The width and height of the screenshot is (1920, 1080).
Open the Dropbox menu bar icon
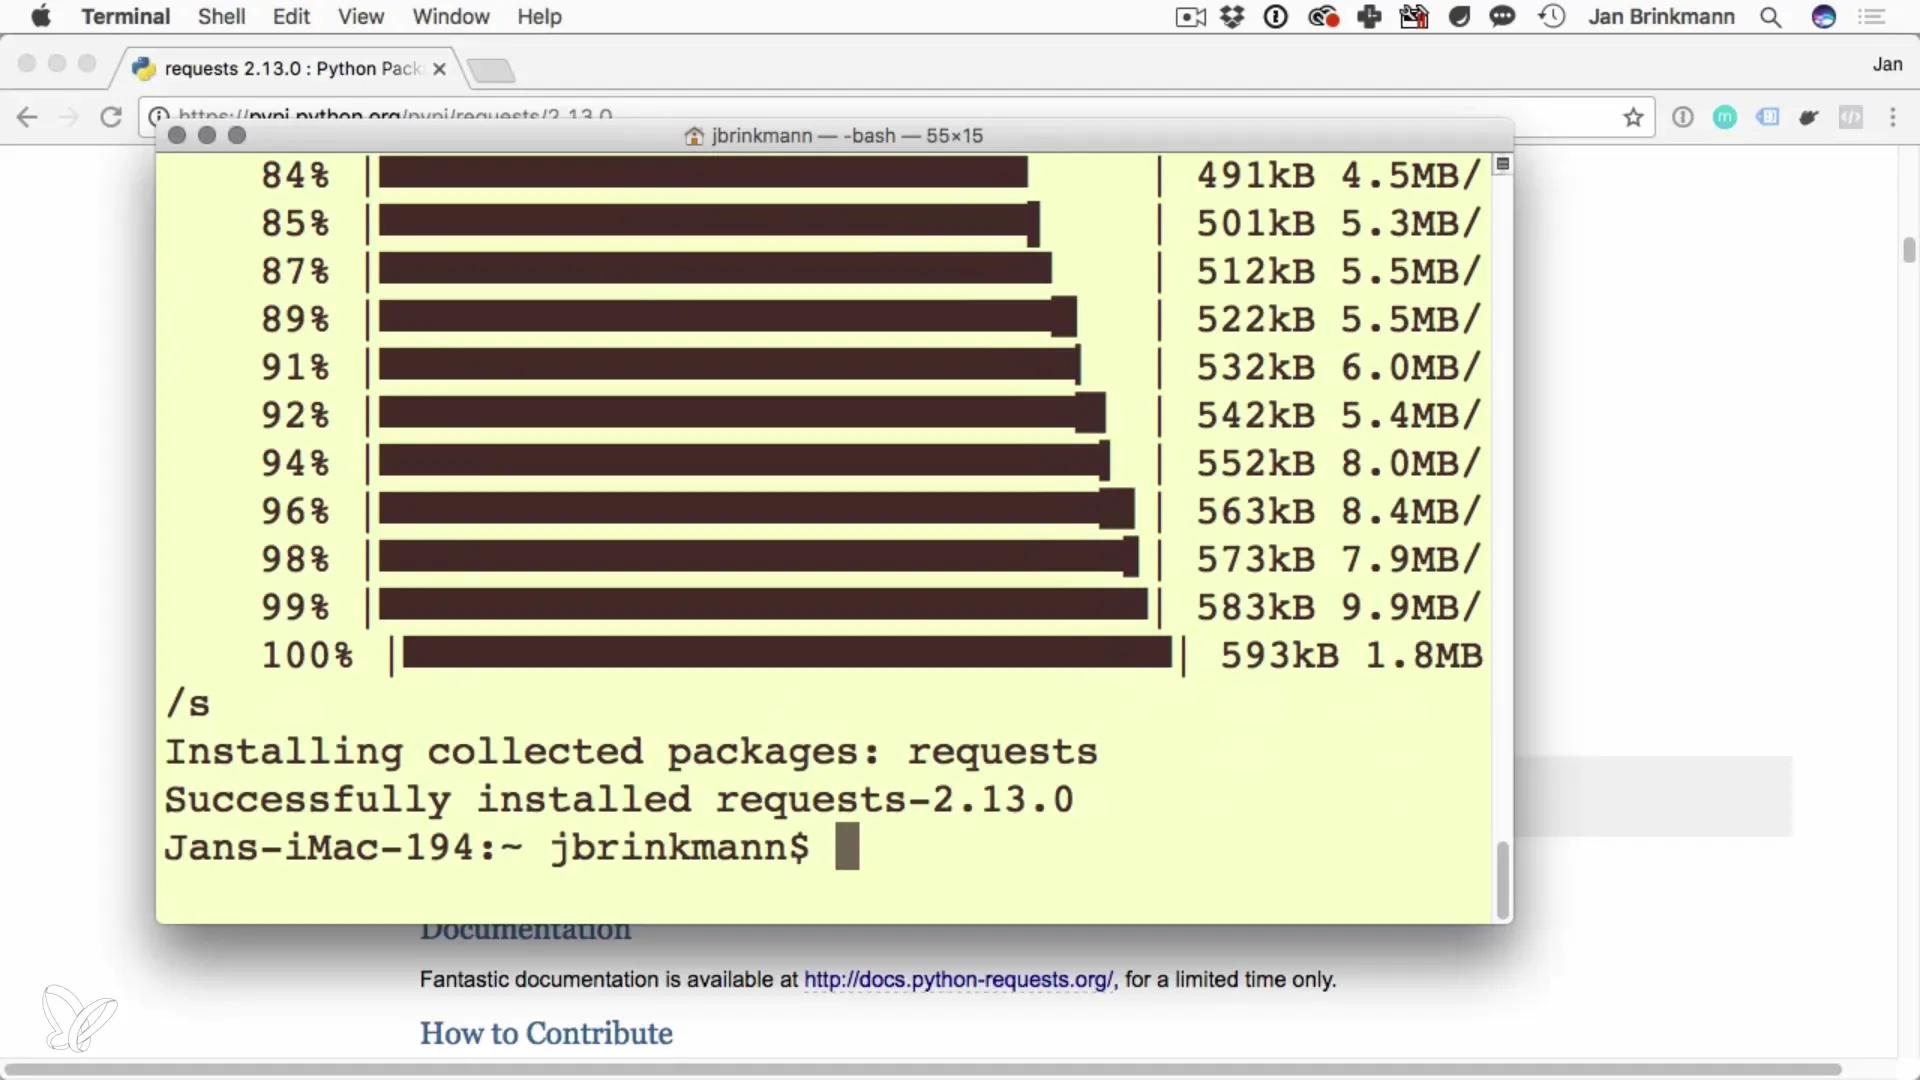(1233, 17)
